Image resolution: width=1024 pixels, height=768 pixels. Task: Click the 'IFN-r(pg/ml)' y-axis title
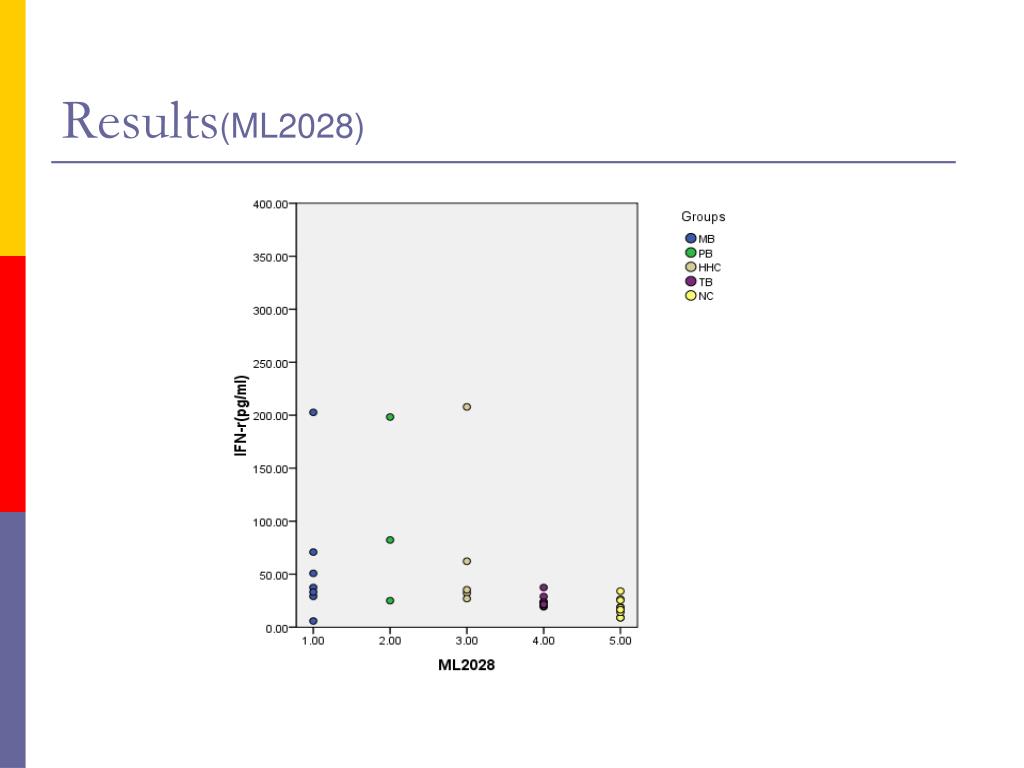tap(241, 415)
